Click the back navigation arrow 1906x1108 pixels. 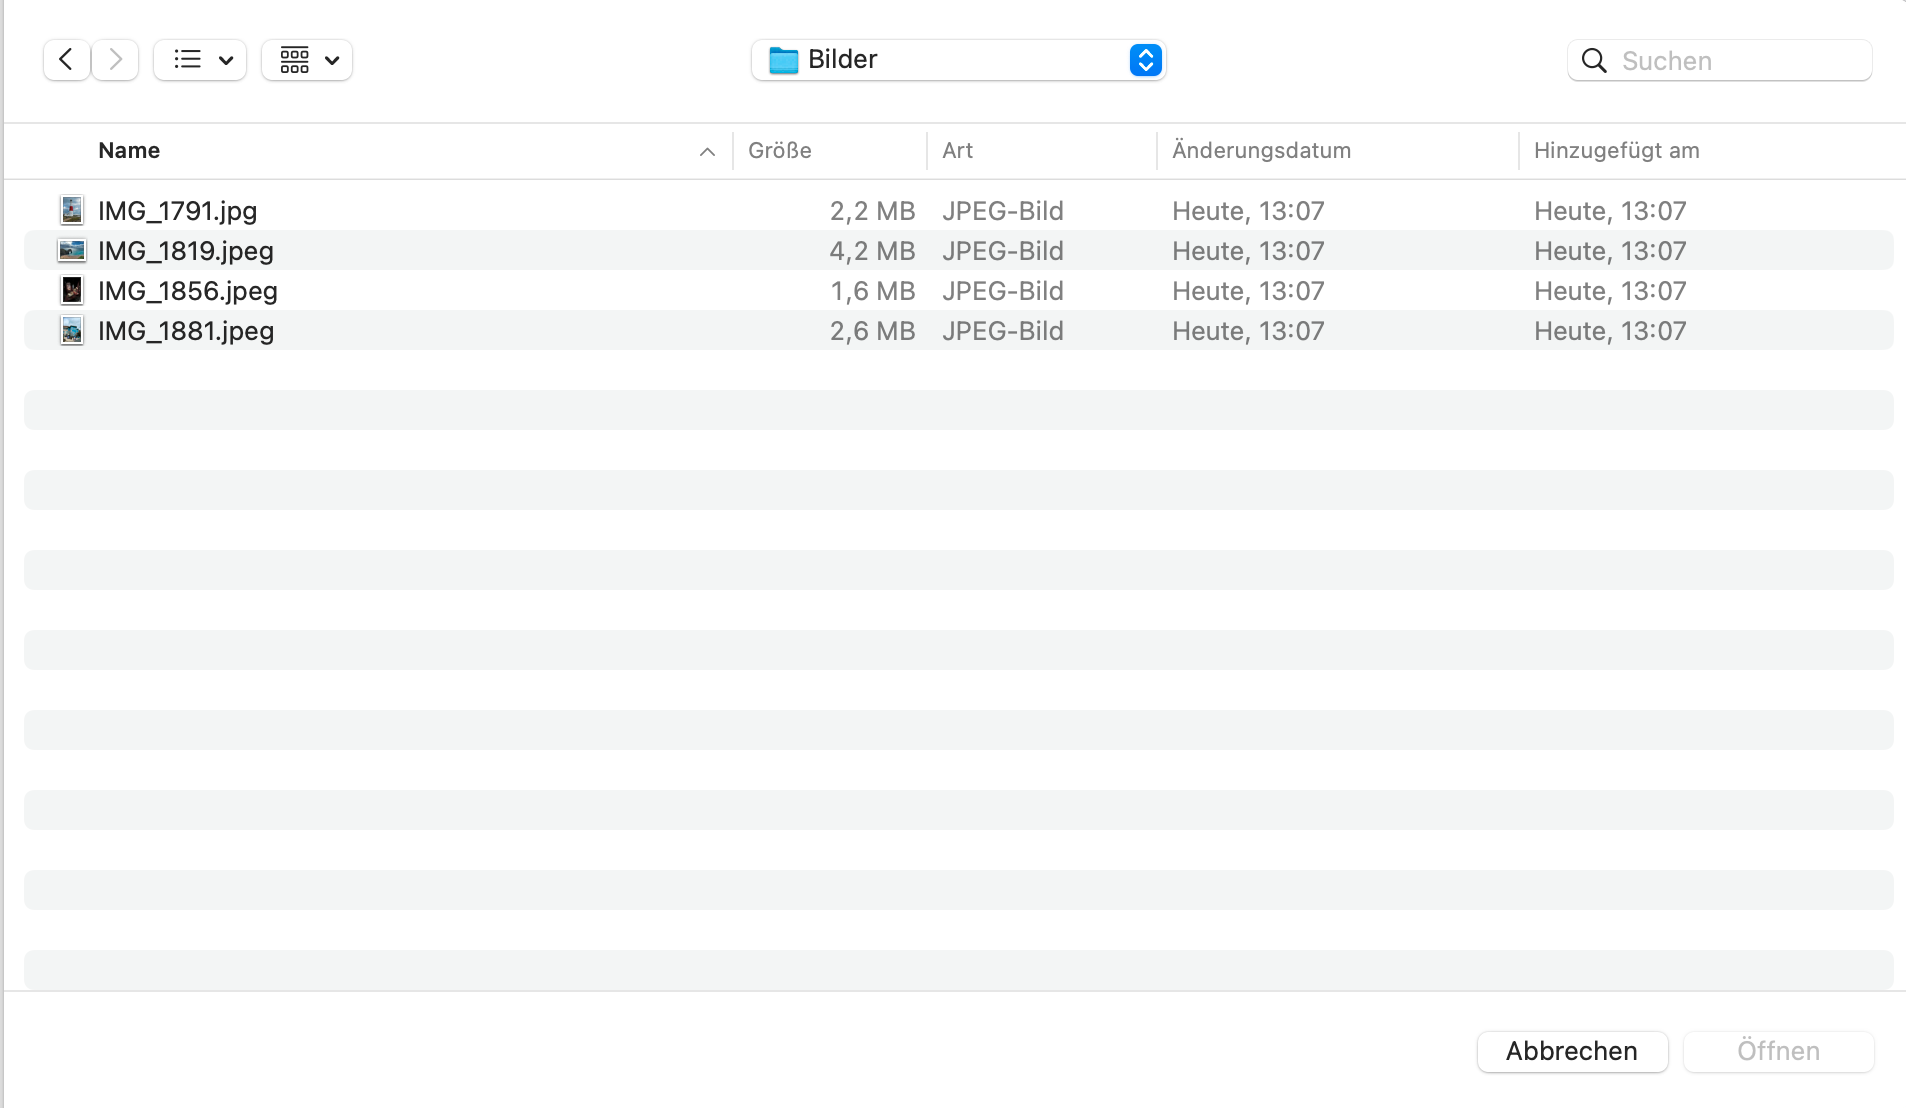pyautogui.click(x=66, y=60)
